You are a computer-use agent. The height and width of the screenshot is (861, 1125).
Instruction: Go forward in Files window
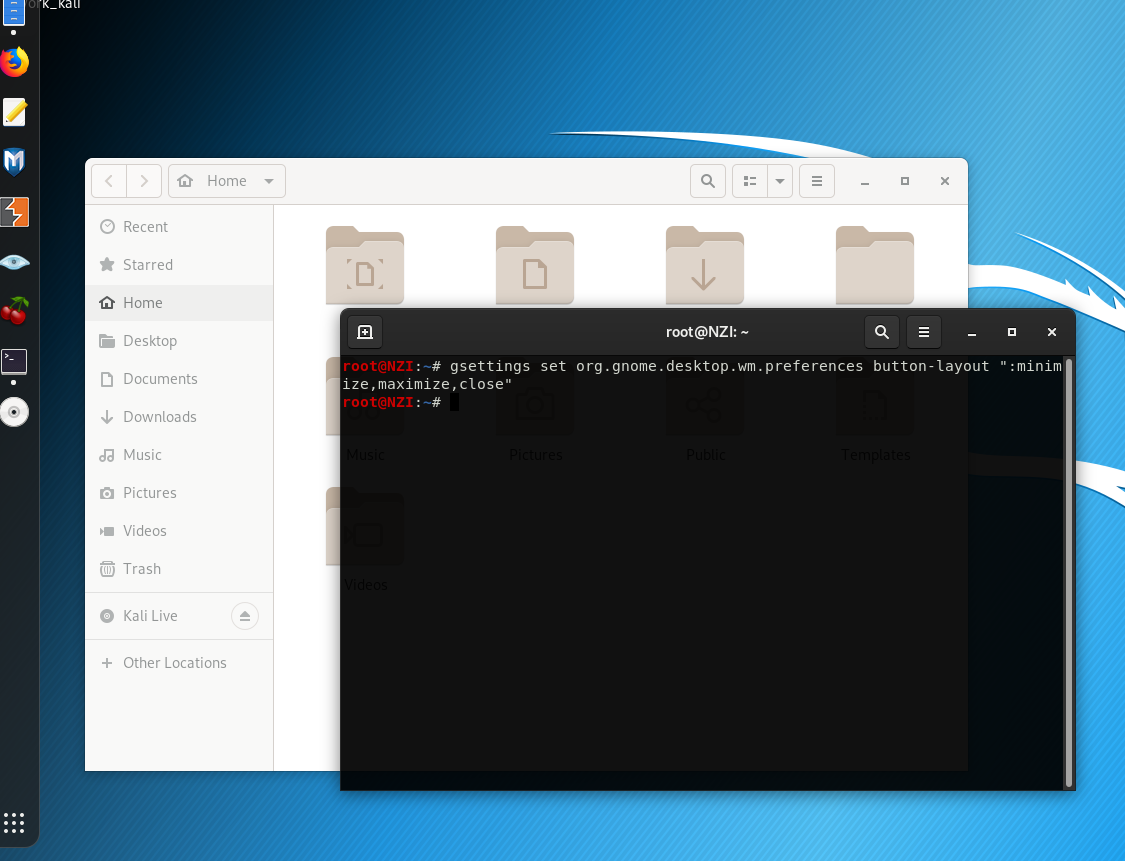coord(143,181)
